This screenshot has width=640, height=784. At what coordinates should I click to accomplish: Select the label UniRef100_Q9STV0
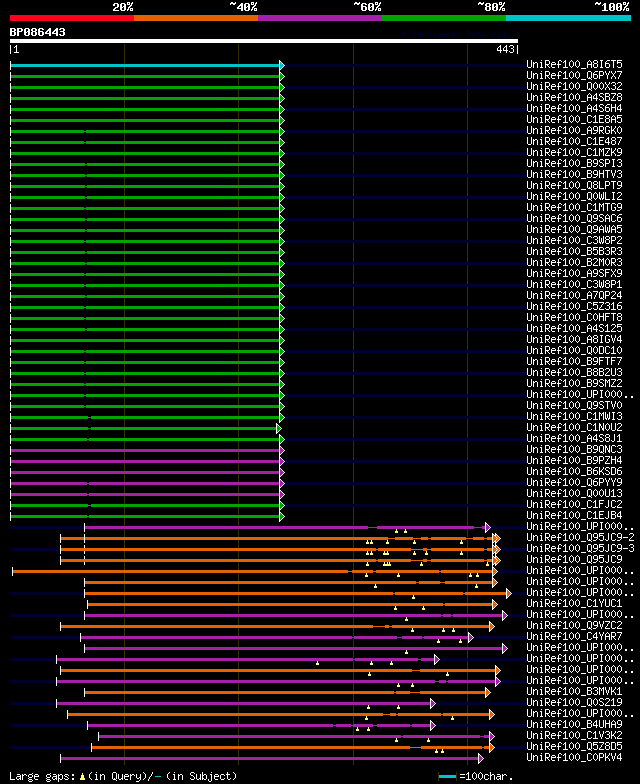click(x=574, y=405)
